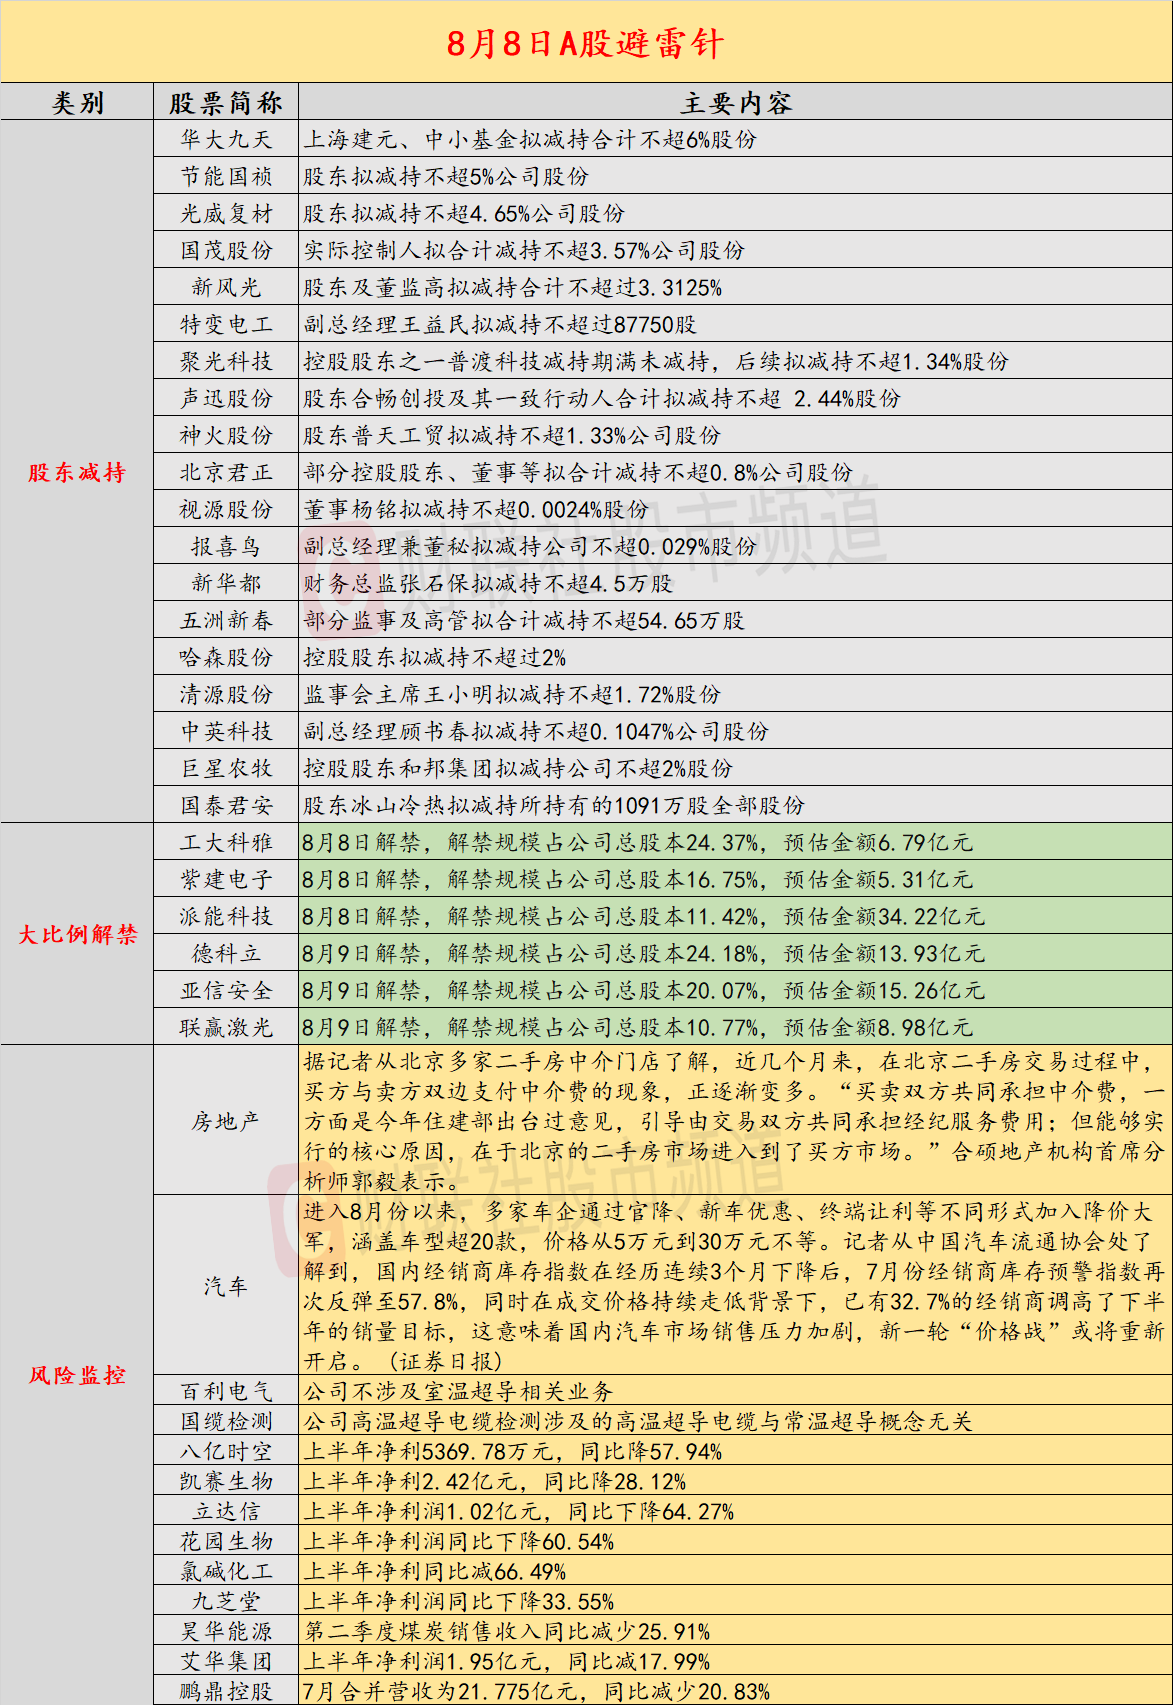Click 7月合并营收为21.775亿元 cell
This screenshot has height=1705, width=1173.
[x=735, y=1691]
